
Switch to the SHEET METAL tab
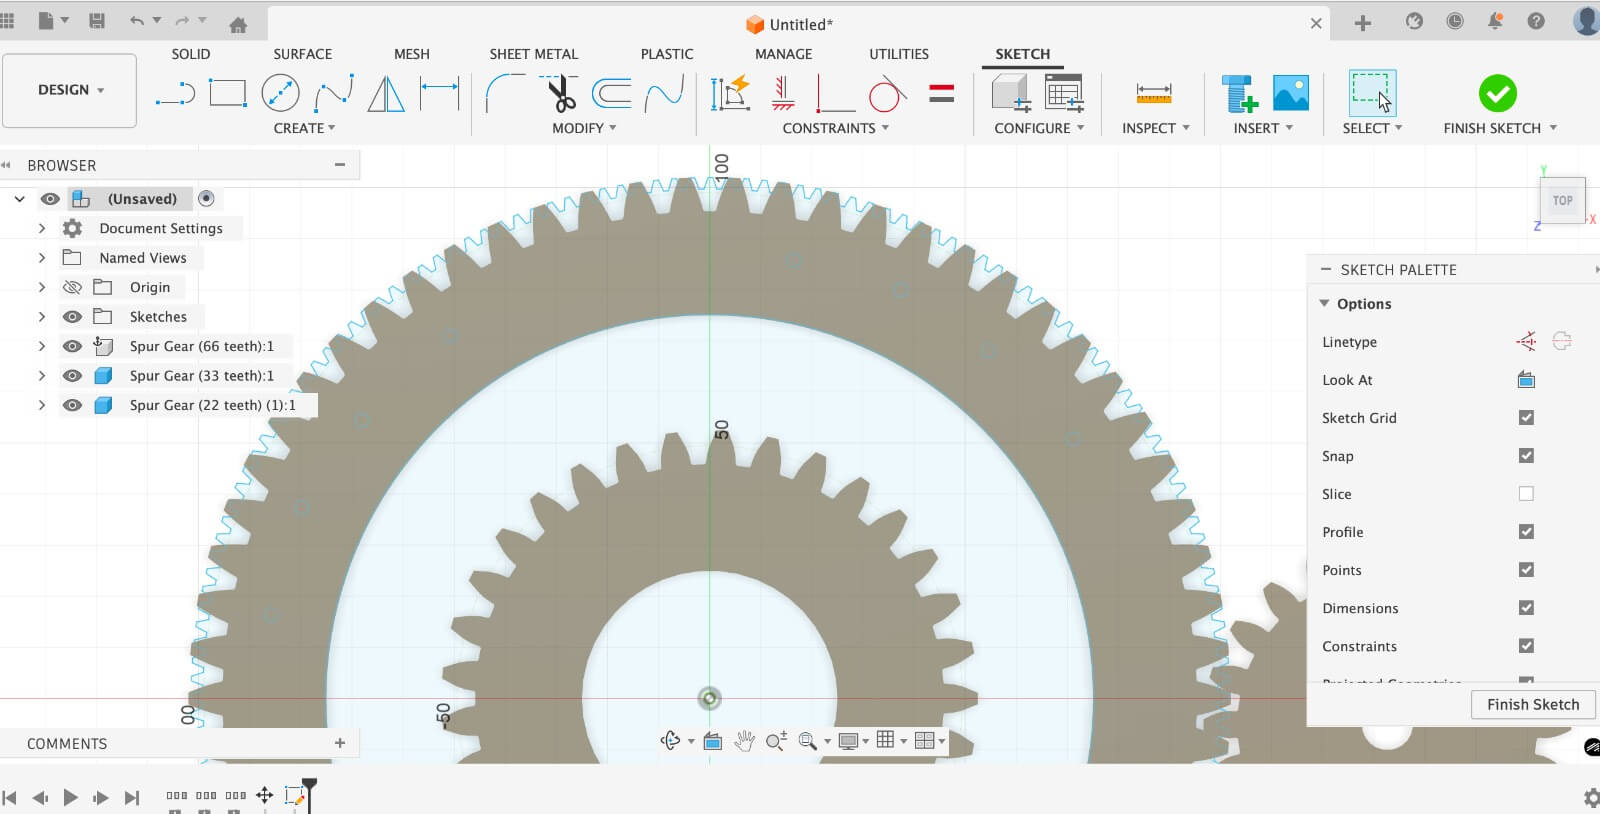tap(533, 54)
